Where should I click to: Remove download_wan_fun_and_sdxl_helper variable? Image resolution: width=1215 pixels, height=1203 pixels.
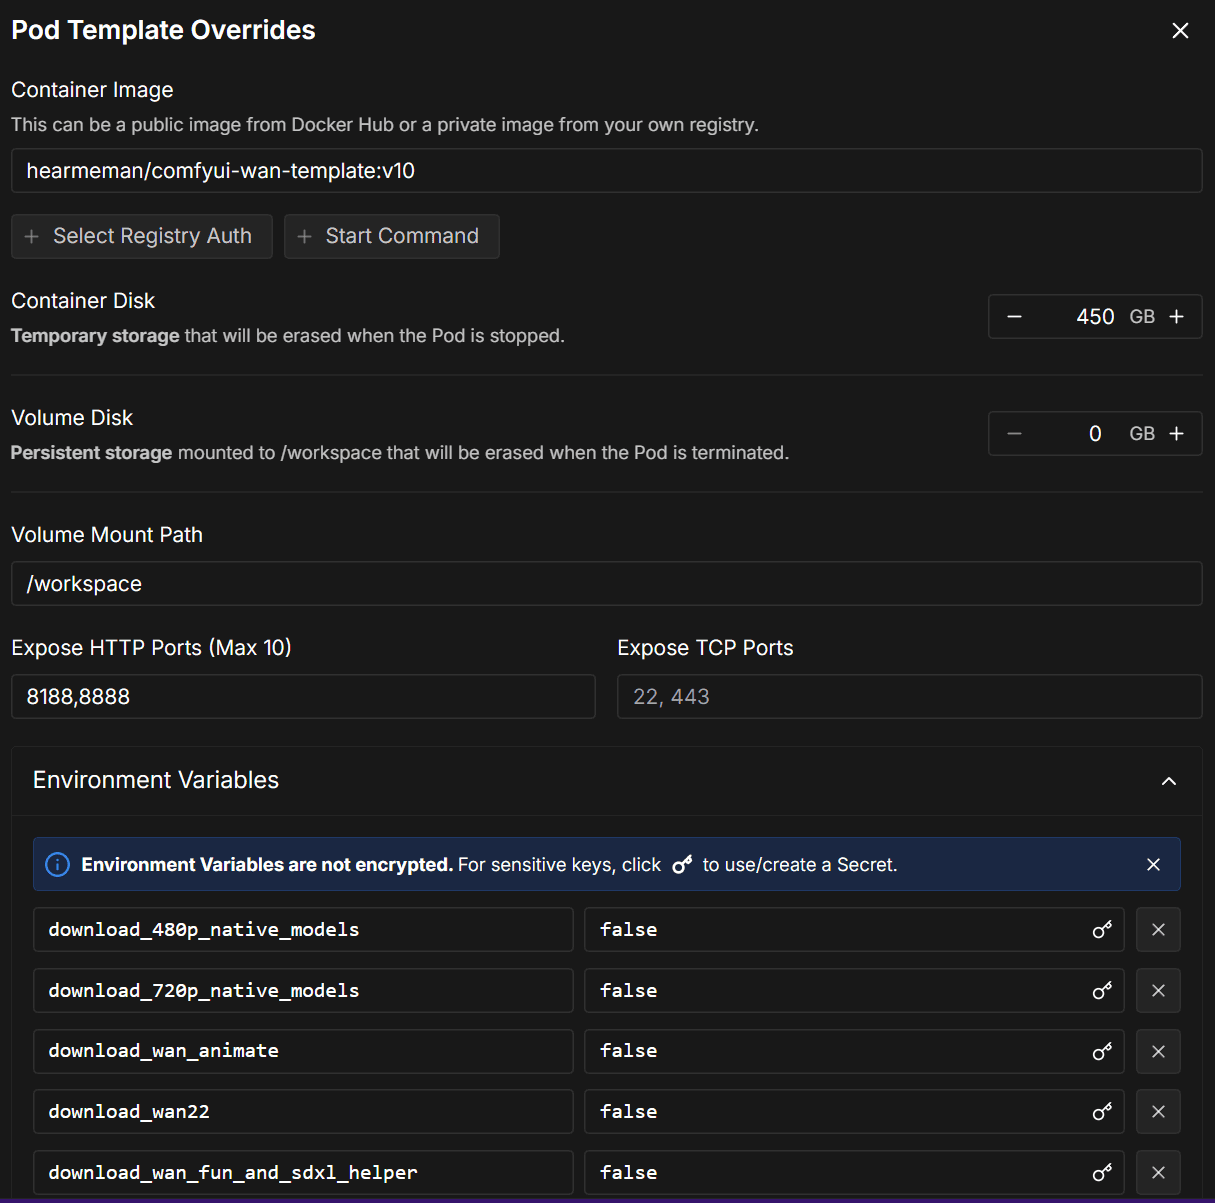1158,1173
